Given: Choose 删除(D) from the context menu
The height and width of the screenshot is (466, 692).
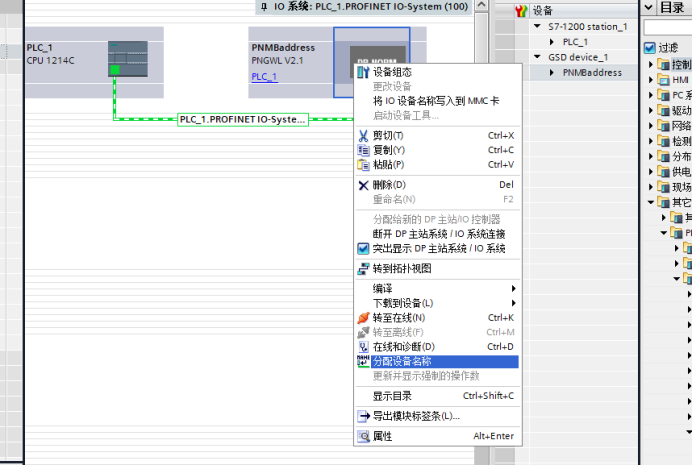Looking at the screenshot, I should pos(437,185).
